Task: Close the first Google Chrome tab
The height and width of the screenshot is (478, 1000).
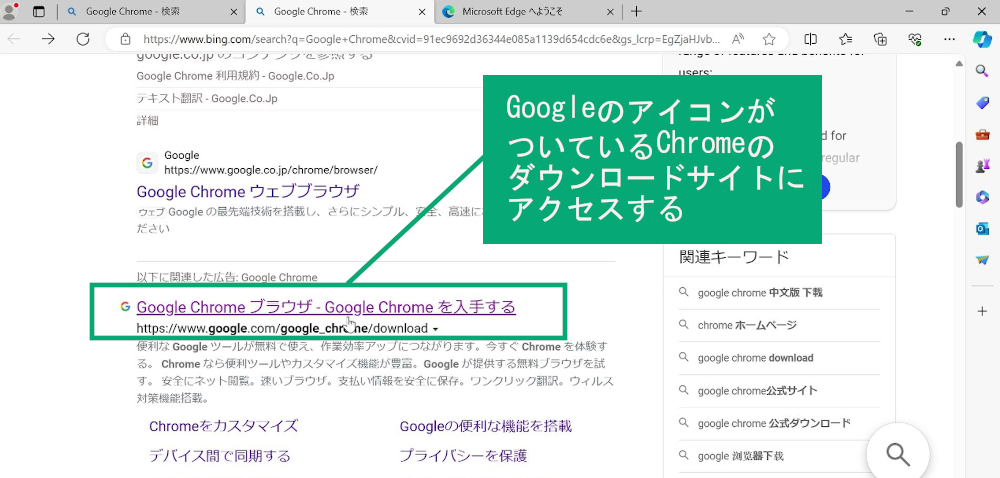Action: point(233,11)
